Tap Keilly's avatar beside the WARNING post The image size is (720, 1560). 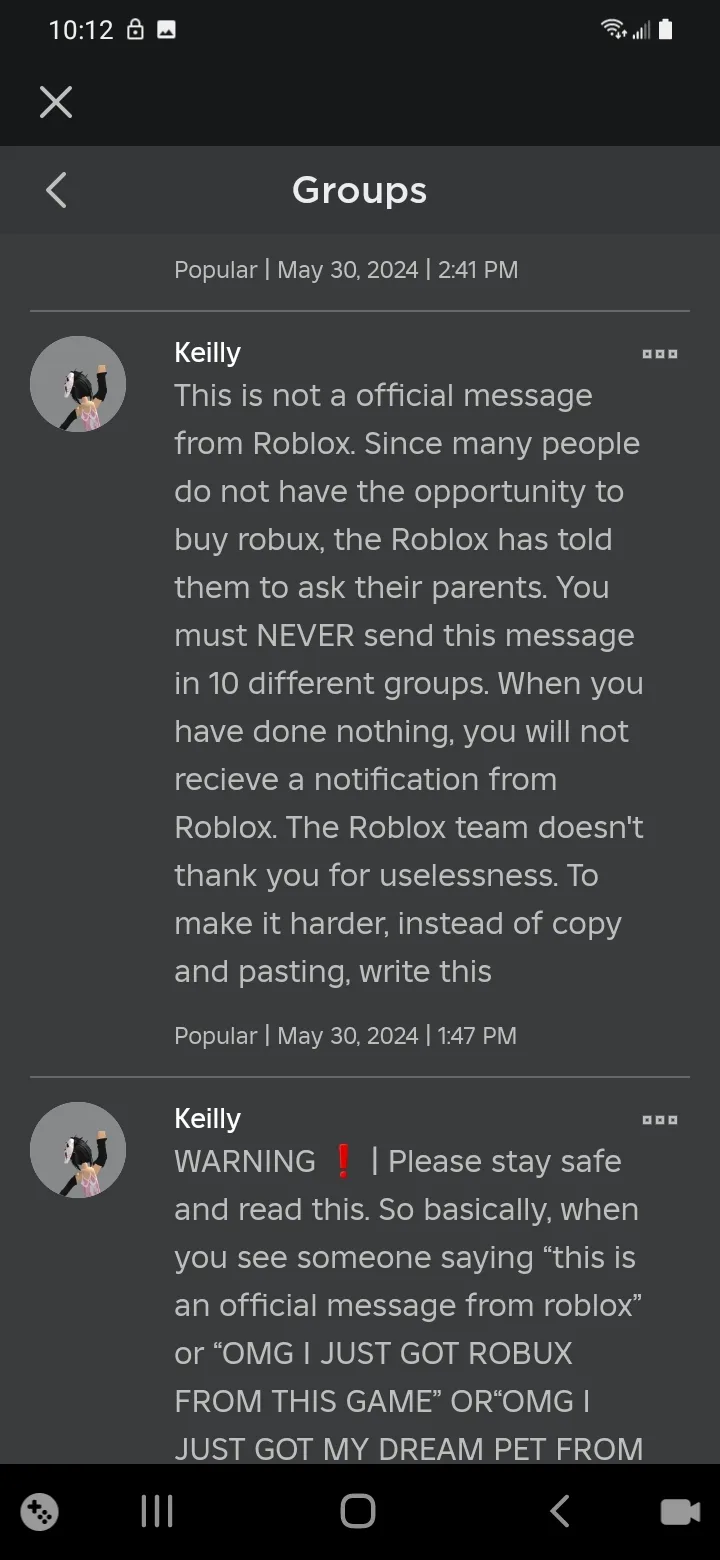pos(78,1150)
